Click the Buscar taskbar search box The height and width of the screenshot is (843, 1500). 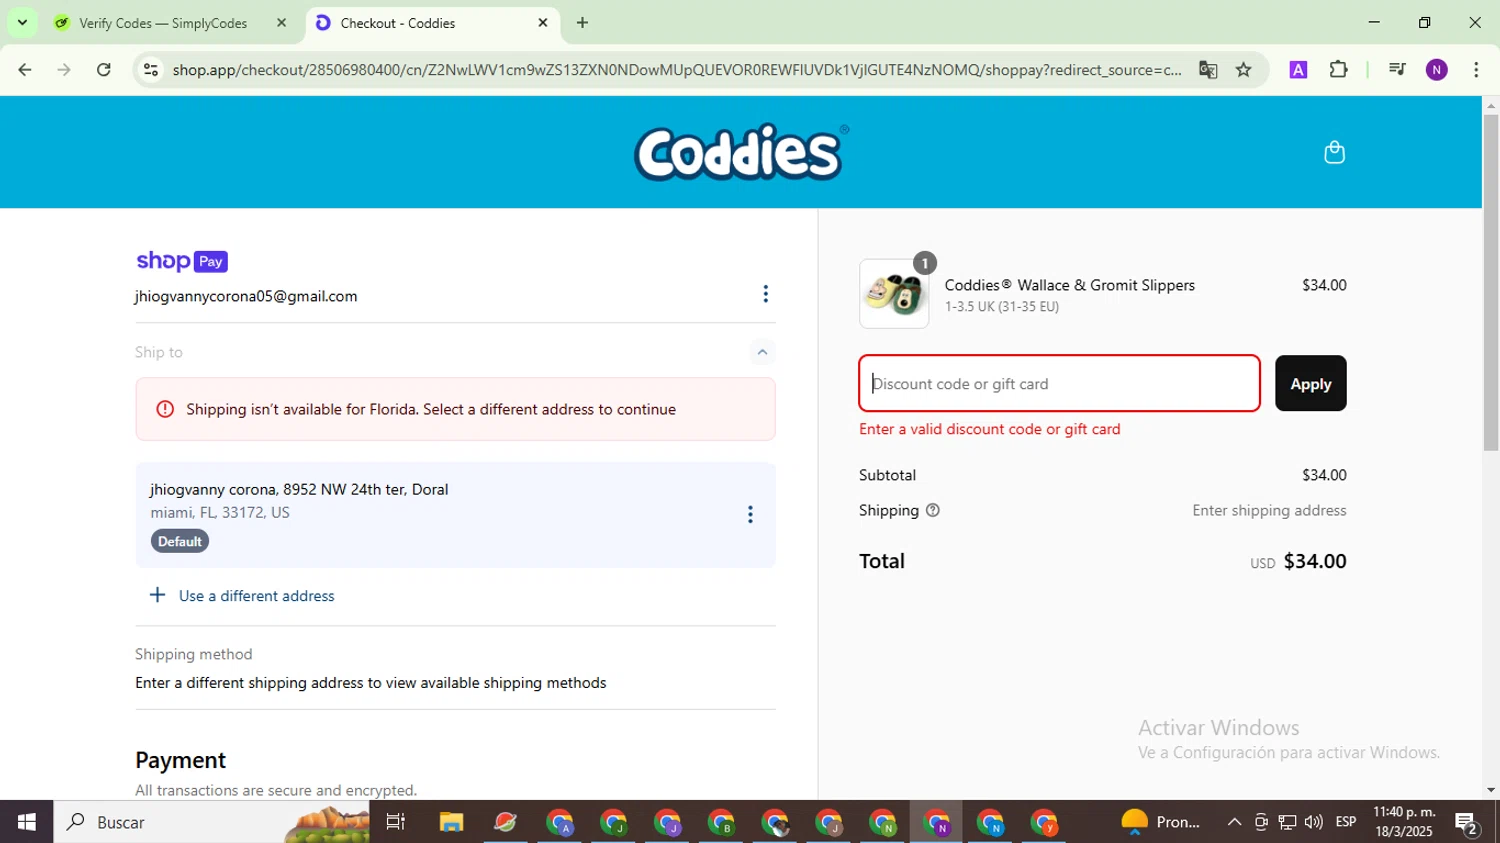tap(212, 822)
